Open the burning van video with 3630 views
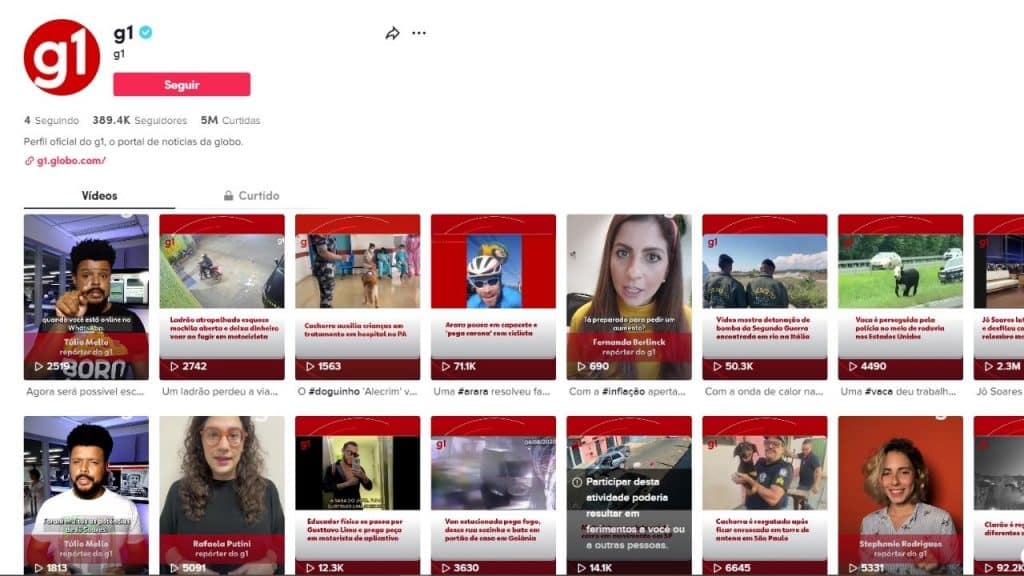This screenshot has height=576, width=1024. (x=493, y=495)
